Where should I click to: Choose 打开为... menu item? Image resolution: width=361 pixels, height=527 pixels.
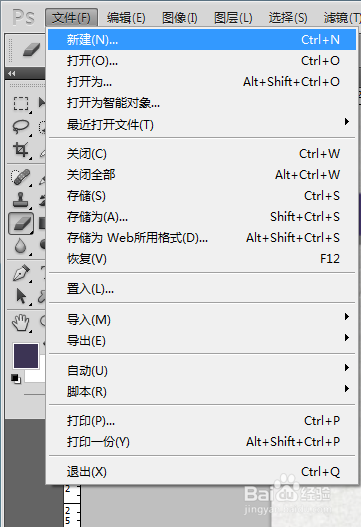pos(202,82)
